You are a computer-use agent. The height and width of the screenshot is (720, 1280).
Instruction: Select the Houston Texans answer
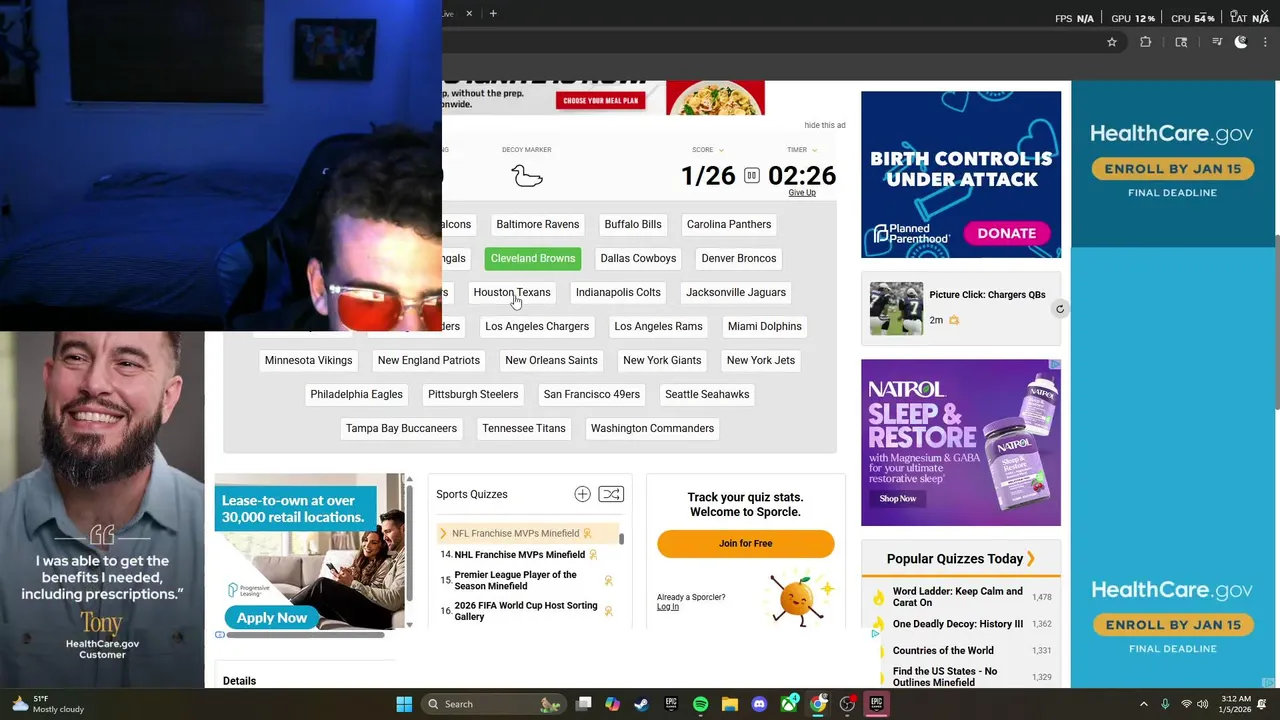pos(512,292)
